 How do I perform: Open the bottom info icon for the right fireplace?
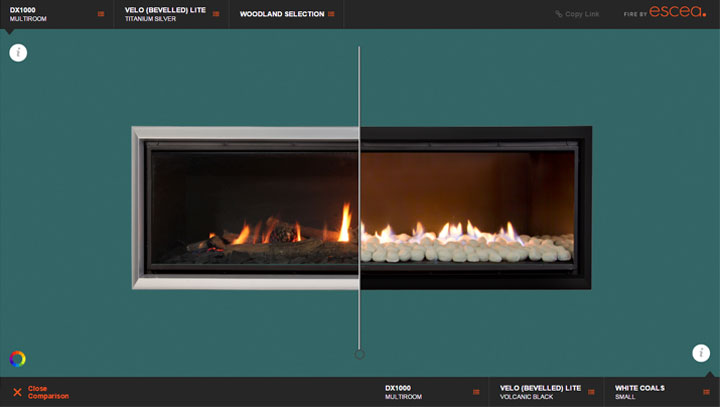tap(701, 353)
